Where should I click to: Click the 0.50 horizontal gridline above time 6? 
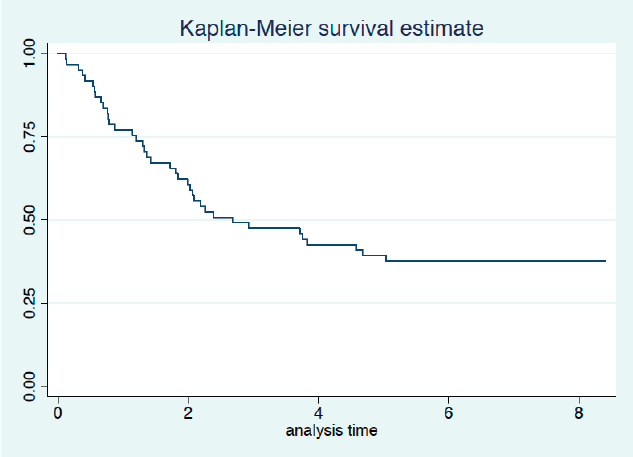click(448, 219)
